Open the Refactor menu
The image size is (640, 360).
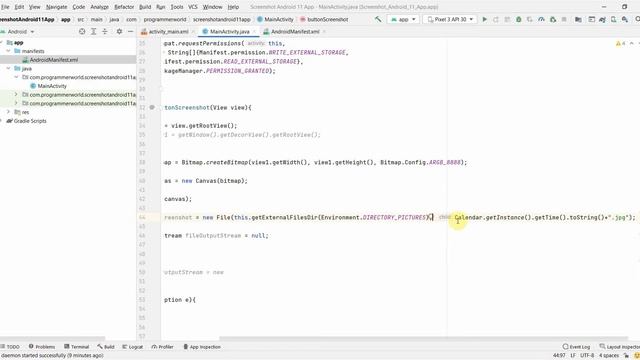tap(124, 7)
